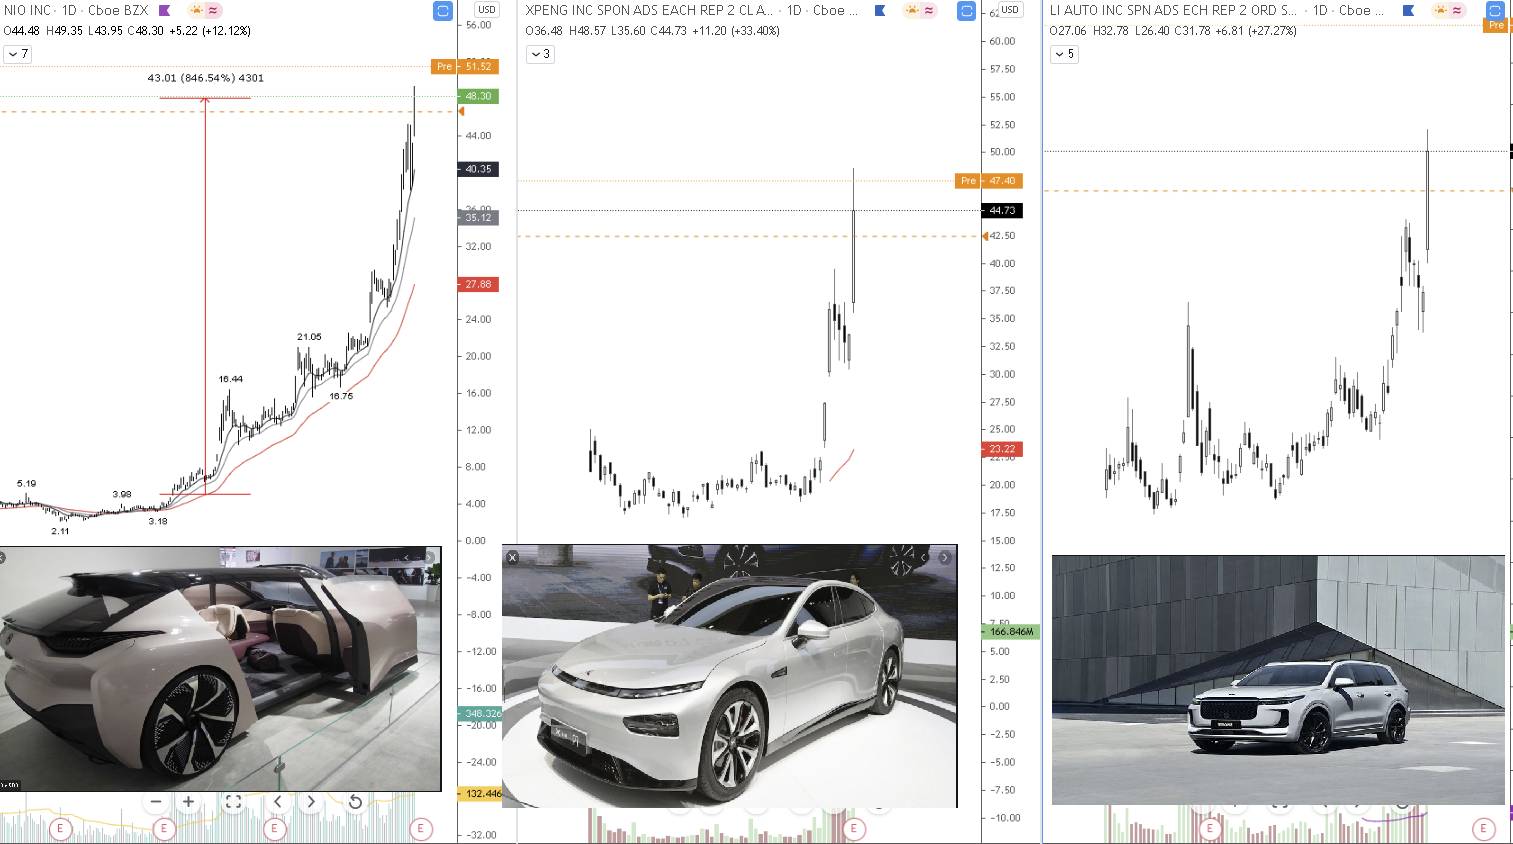Select the similar-assets wave icon beside XPENG title
The height and width of the screenshot is (844, 1513).
(x=929, y=11)
